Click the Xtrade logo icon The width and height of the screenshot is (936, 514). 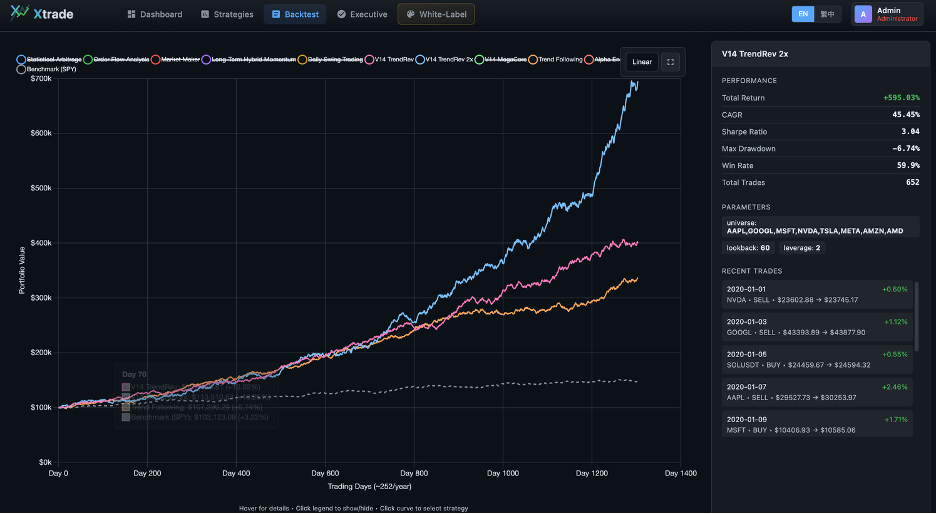tap(19, 14)
